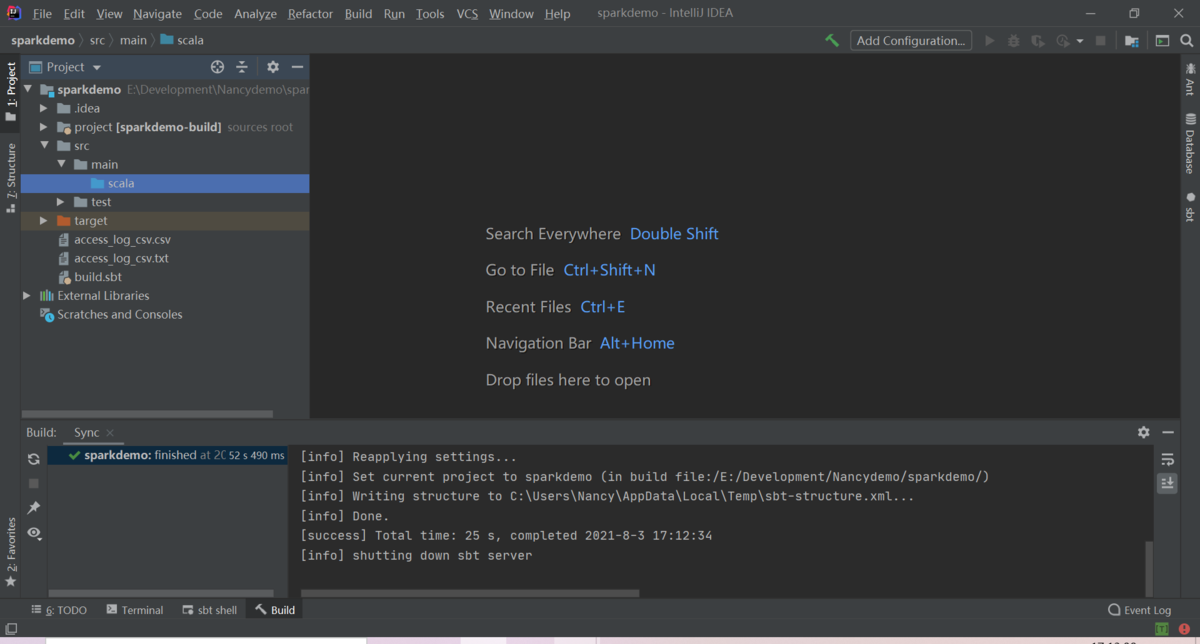1200x644 pixels.
Task: Switch to the sbt shell tab
Action: coord(209,610)
